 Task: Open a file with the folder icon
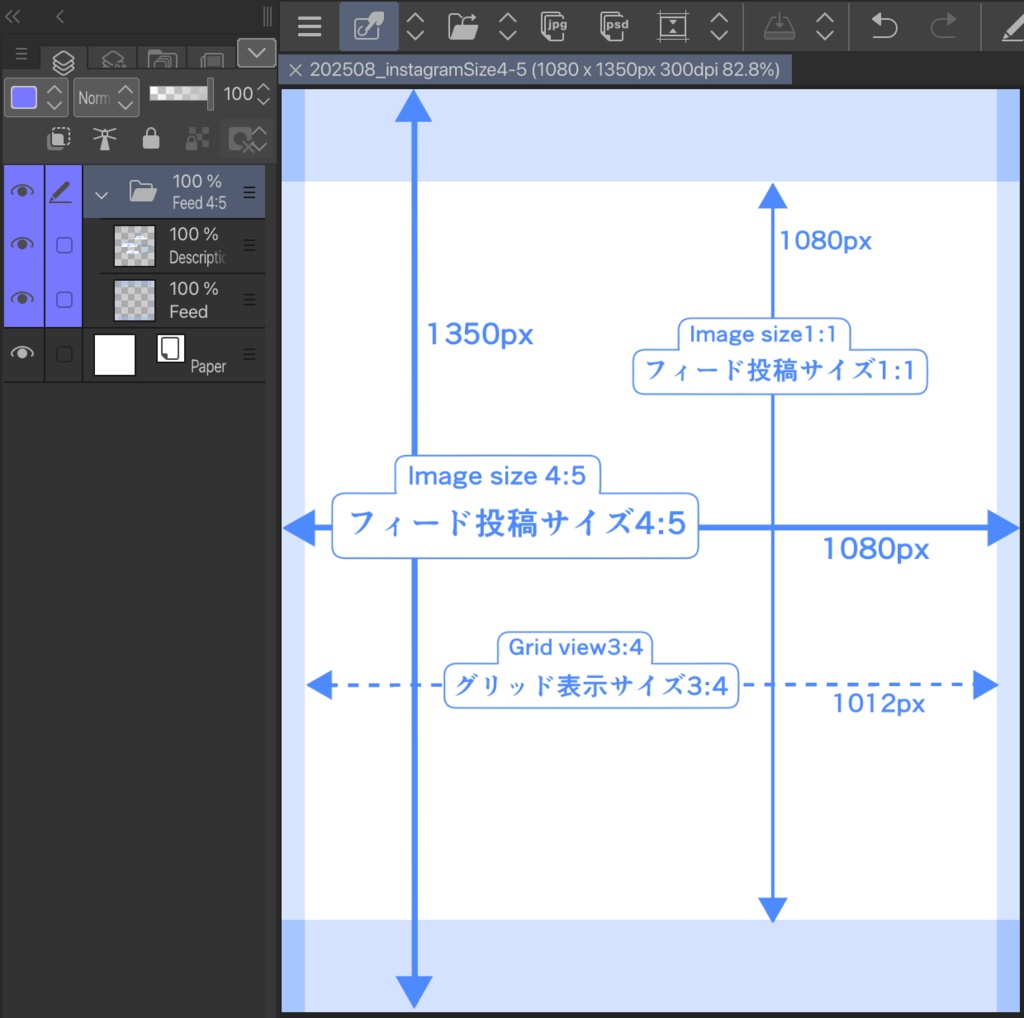(462, 27)
